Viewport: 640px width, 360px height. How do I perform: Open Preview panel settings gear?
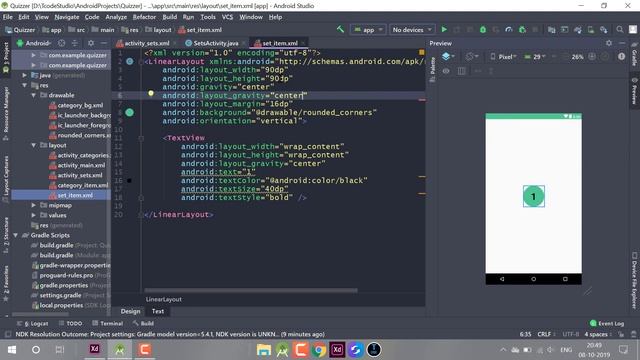609,43
